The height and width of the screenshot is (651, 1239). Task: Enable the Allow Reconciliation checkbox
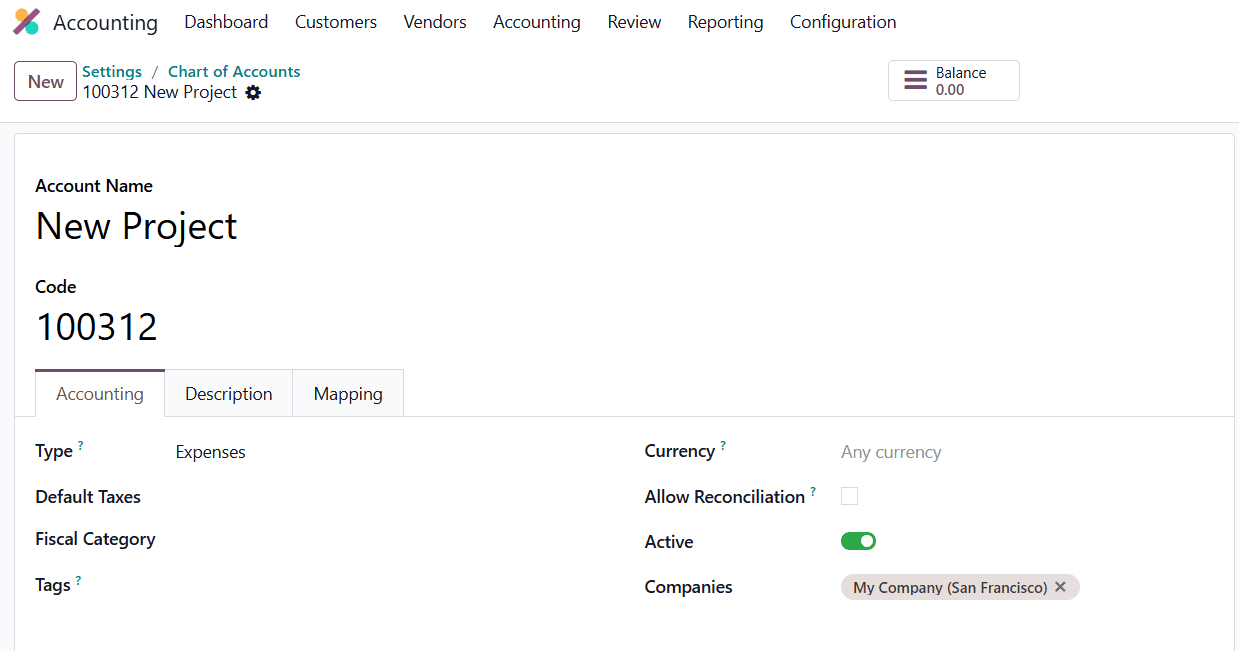coord(849,496)
